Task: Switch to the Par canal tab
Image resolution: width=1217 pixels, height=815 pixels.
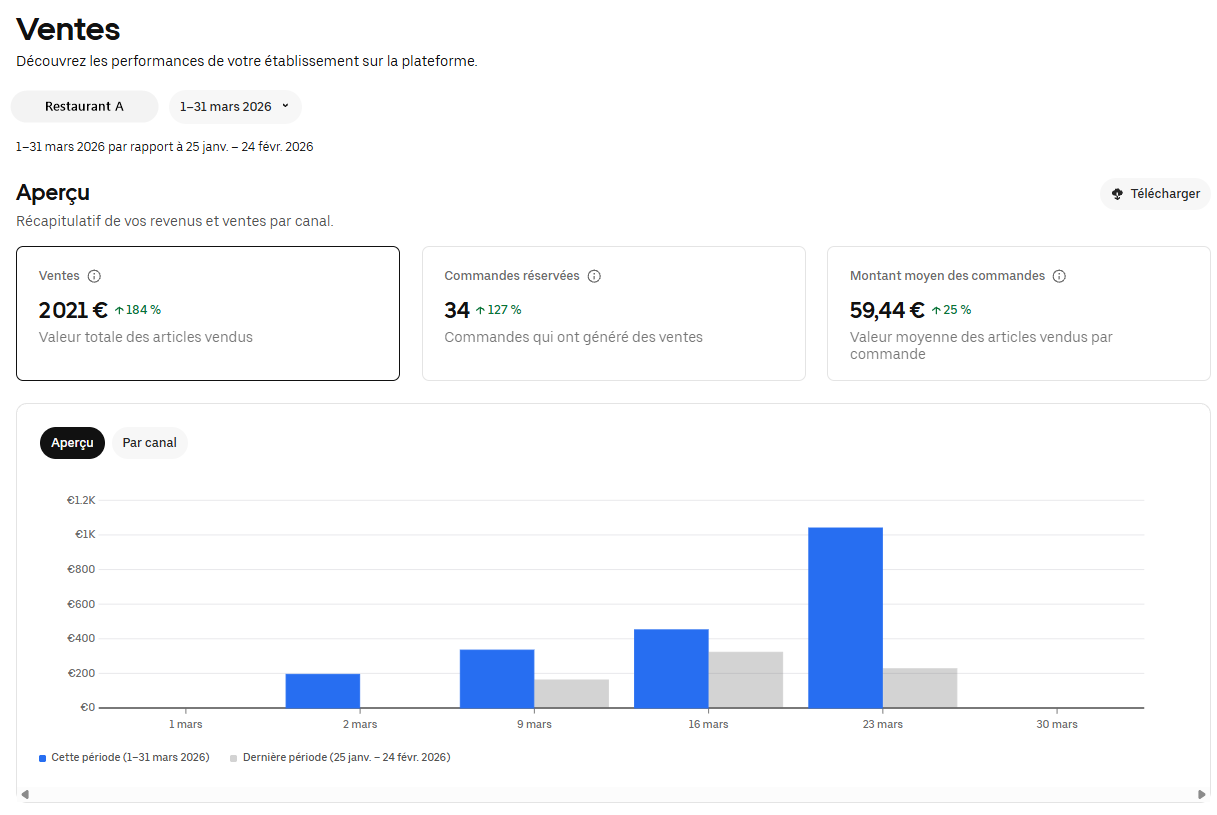Action: pos(149,443)
